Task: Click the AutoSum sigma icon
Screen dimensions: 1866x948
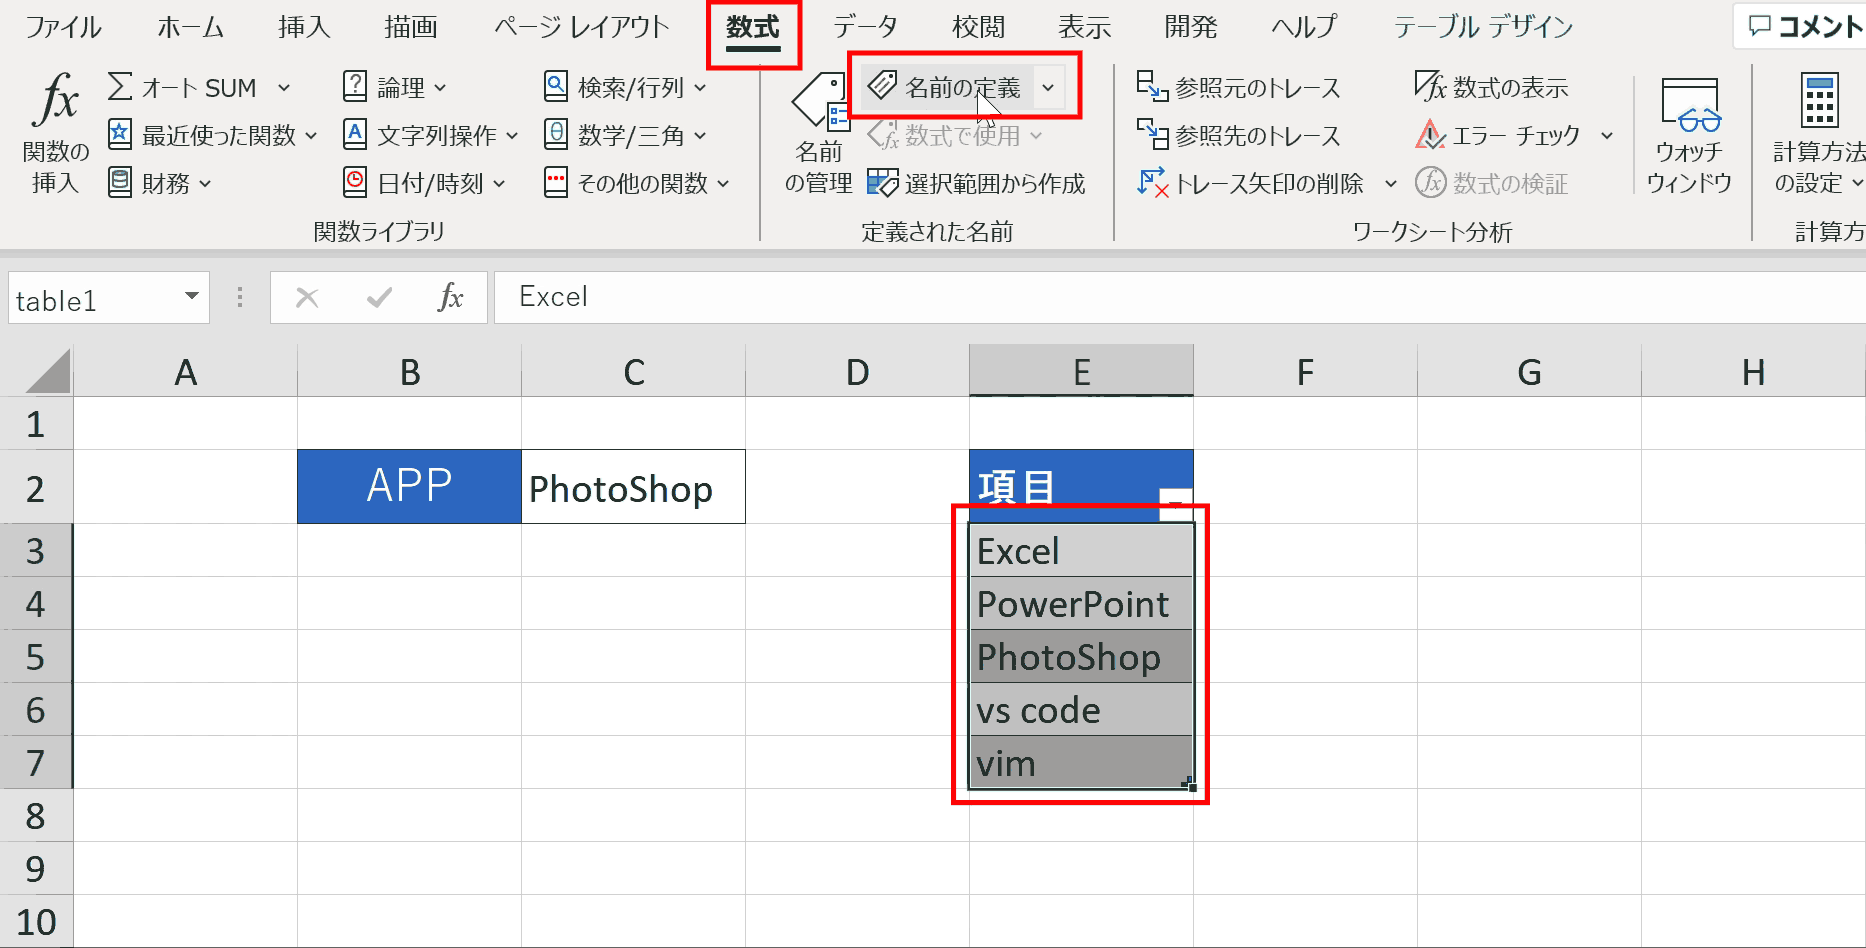Action: click(x=119, y=87)
